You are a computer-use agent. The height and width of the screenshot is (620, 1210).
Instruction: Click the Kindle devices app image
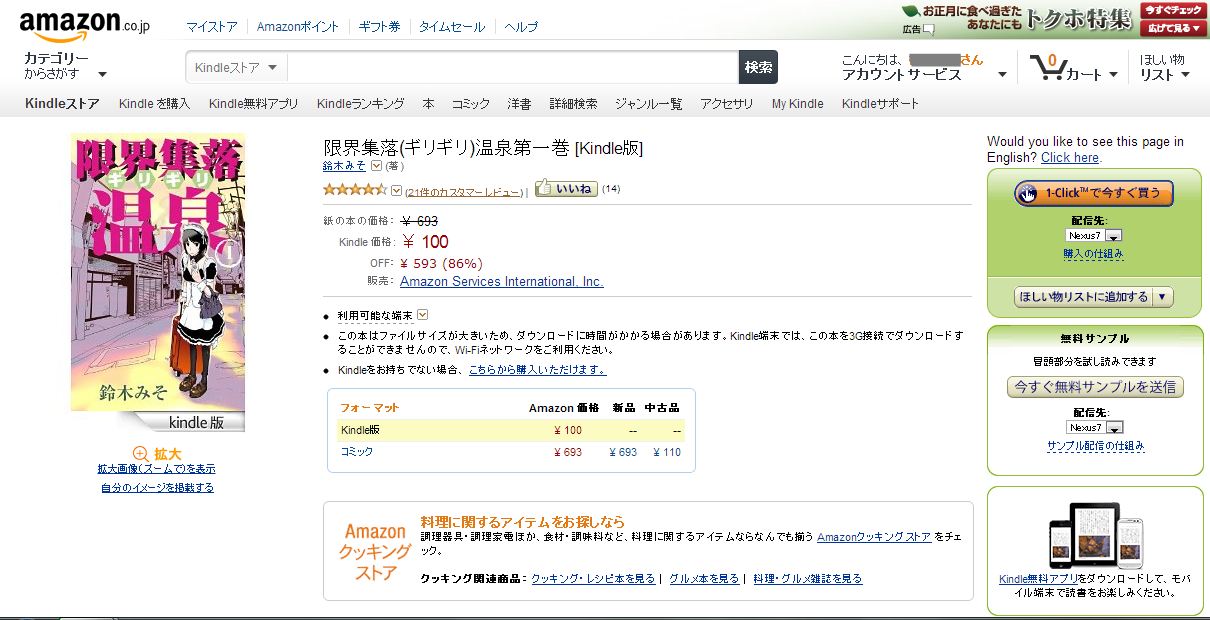click(x=1095, y=536)
